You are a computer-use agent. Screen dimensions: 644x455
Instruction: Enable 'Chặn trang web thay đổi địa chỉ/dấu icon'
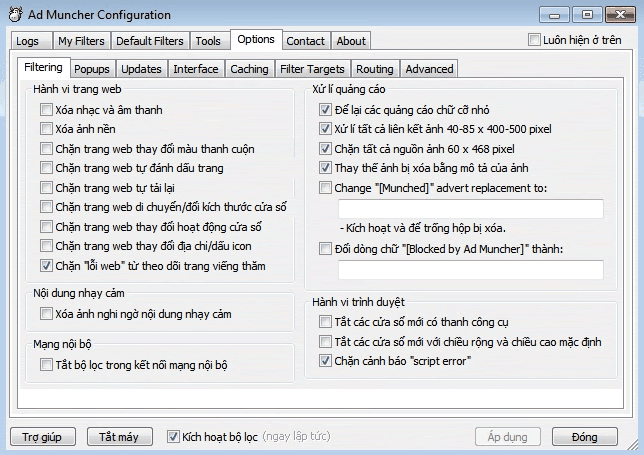[46, 246]
